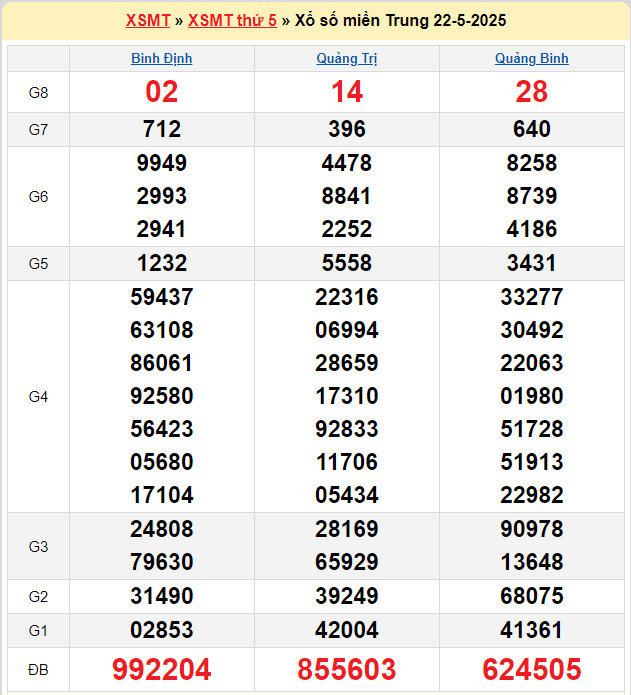Image resolution: width=631 pixels, height=695 pixels.
Task: Select the G4 number 63108
Action: click(162, 330)
